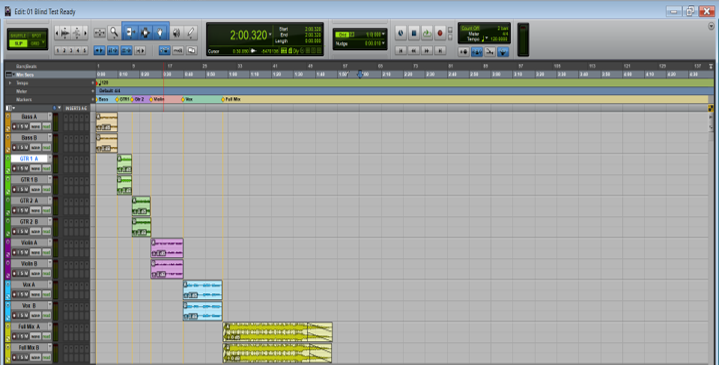The image size is (719, 365).
Task: Click the MIDI zoom button
Action: 76,33
